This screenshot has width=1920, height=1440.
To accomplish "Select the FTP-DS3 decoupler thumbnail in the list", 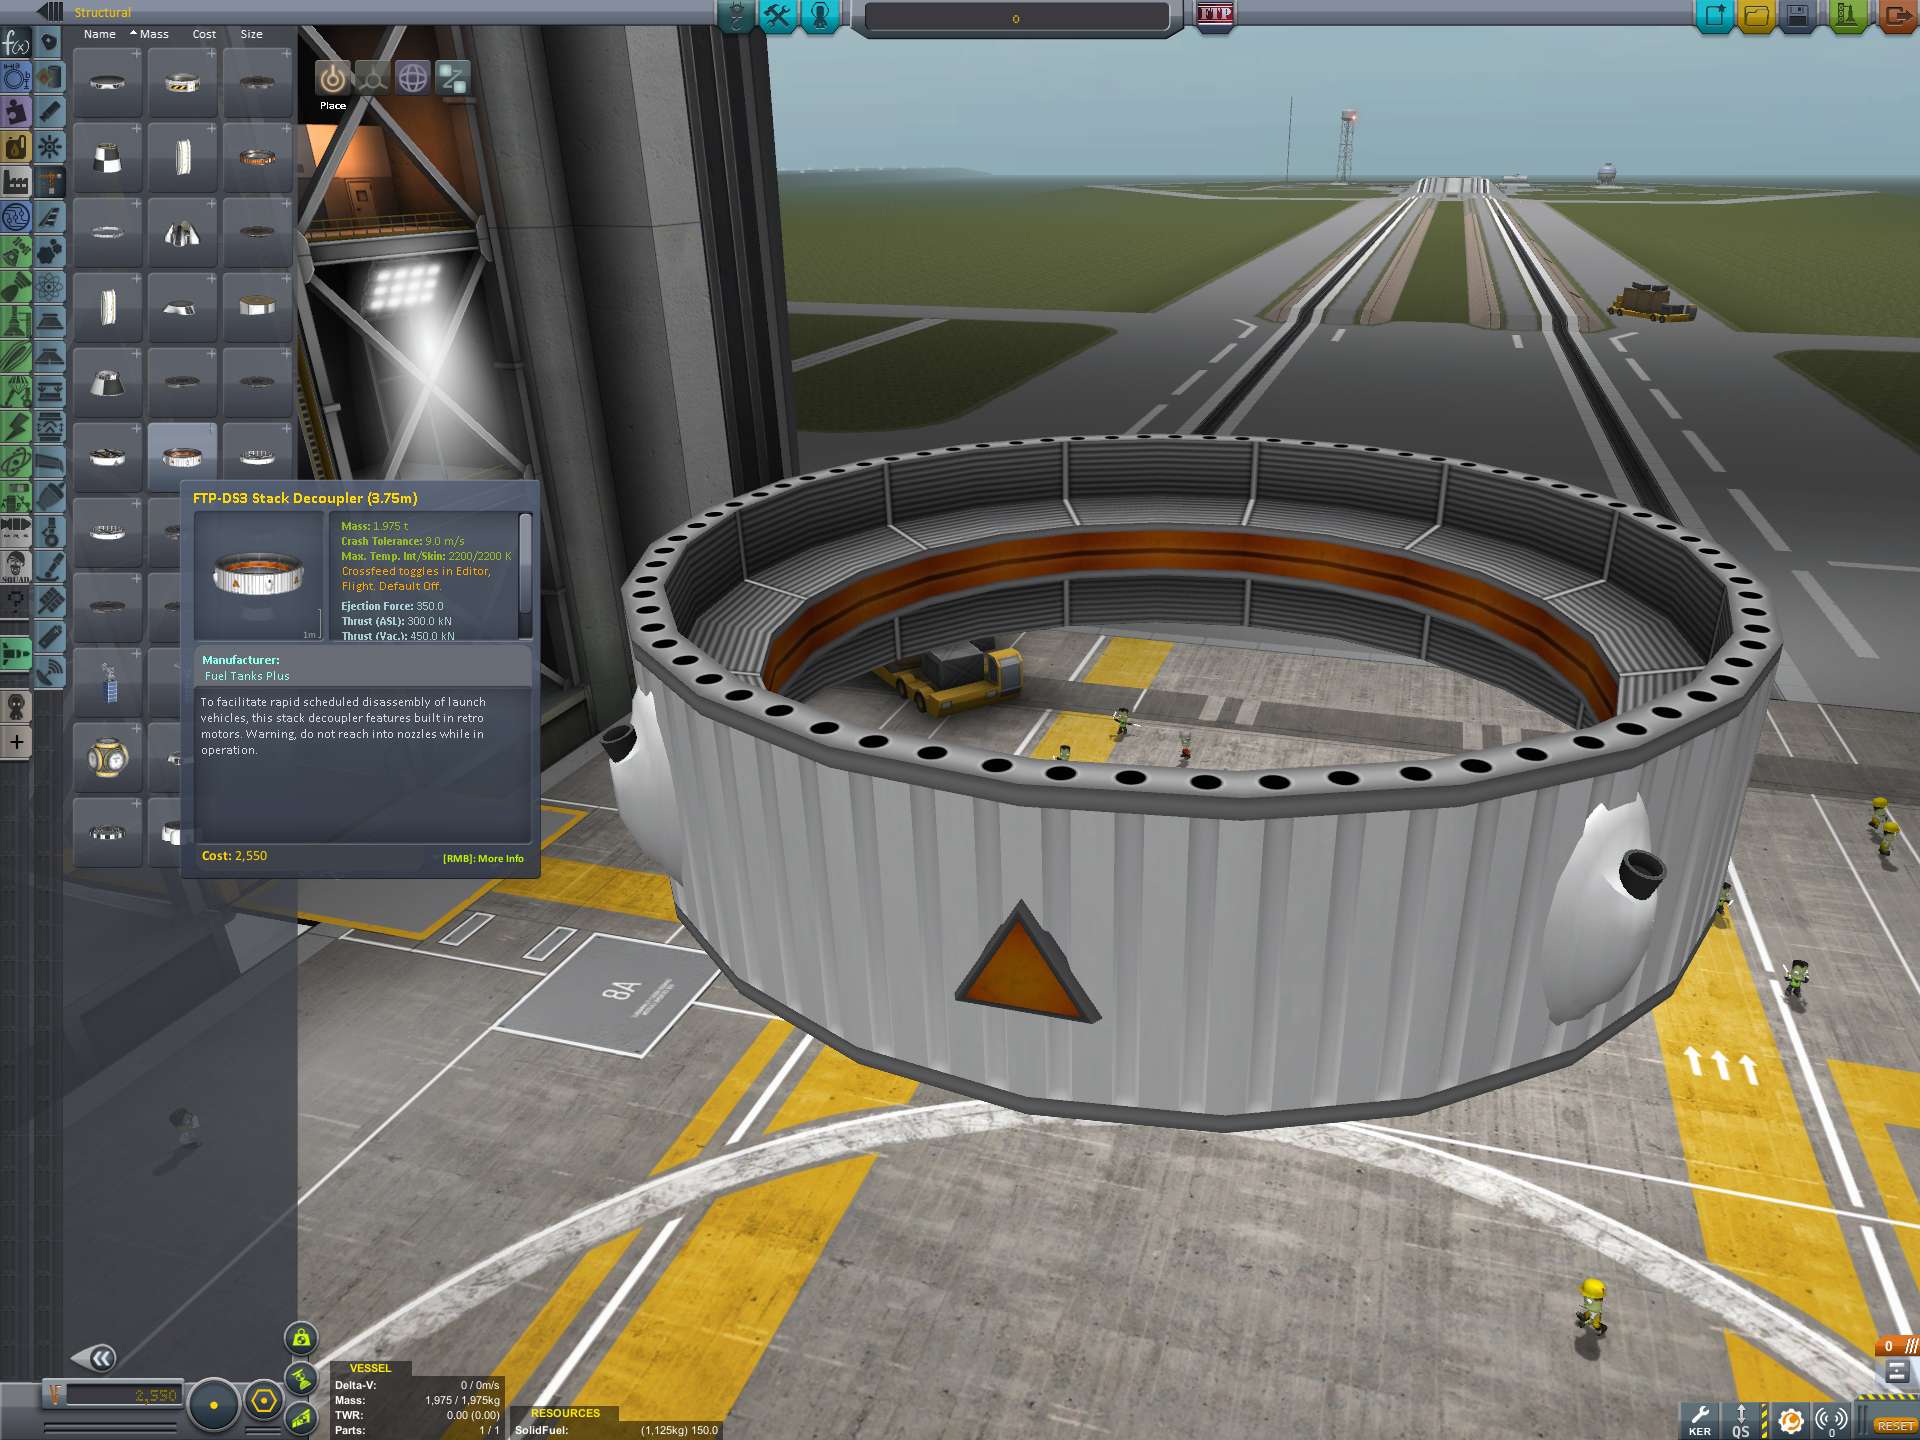I will [182, 458].
